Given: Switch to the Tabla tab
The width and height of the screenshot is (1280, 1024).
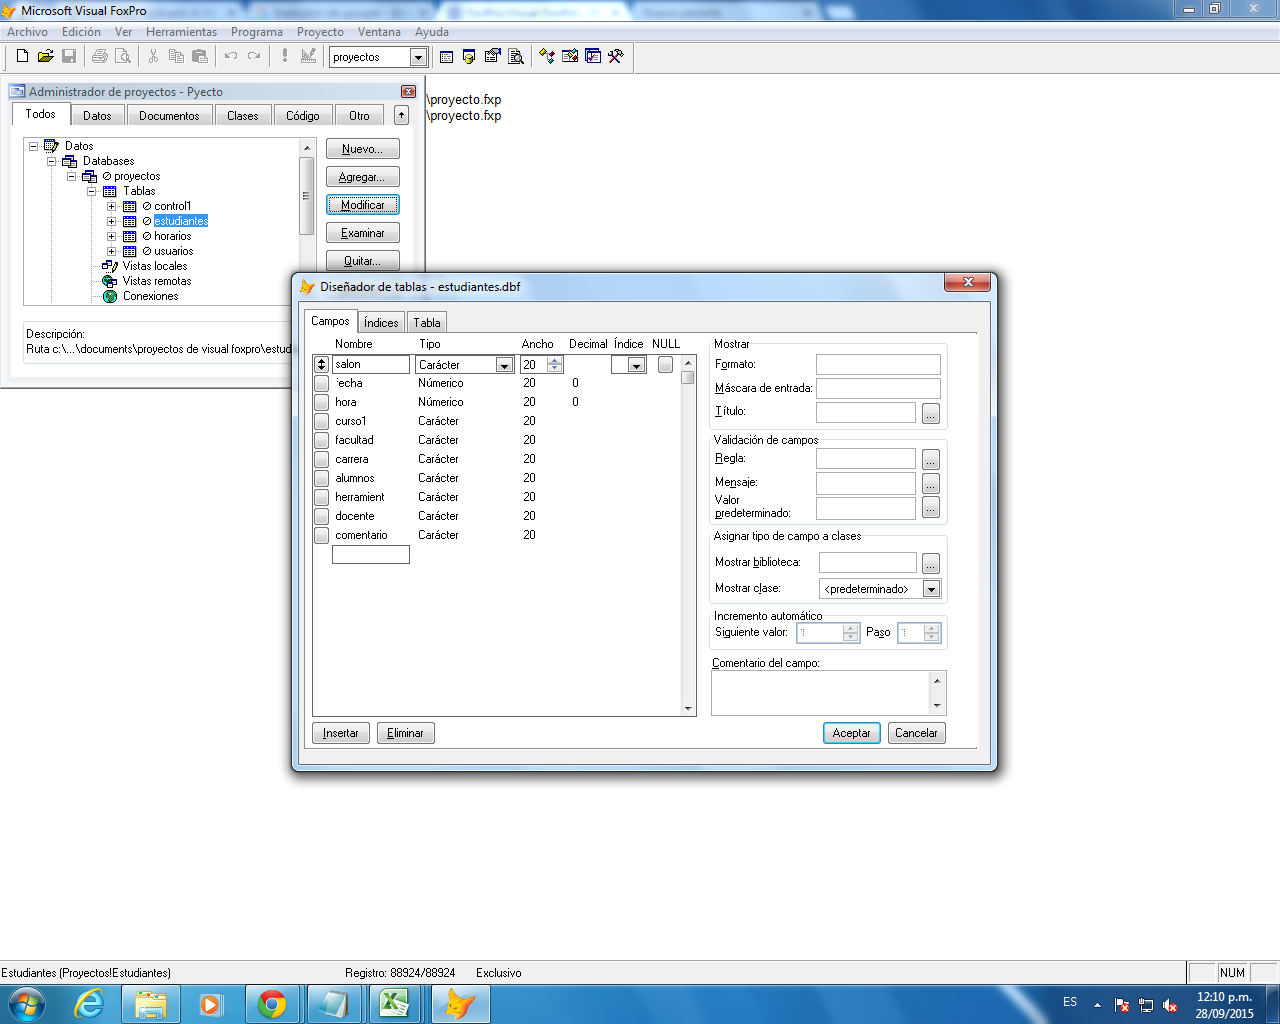Looking at the screenshot, I should (427, 322).
